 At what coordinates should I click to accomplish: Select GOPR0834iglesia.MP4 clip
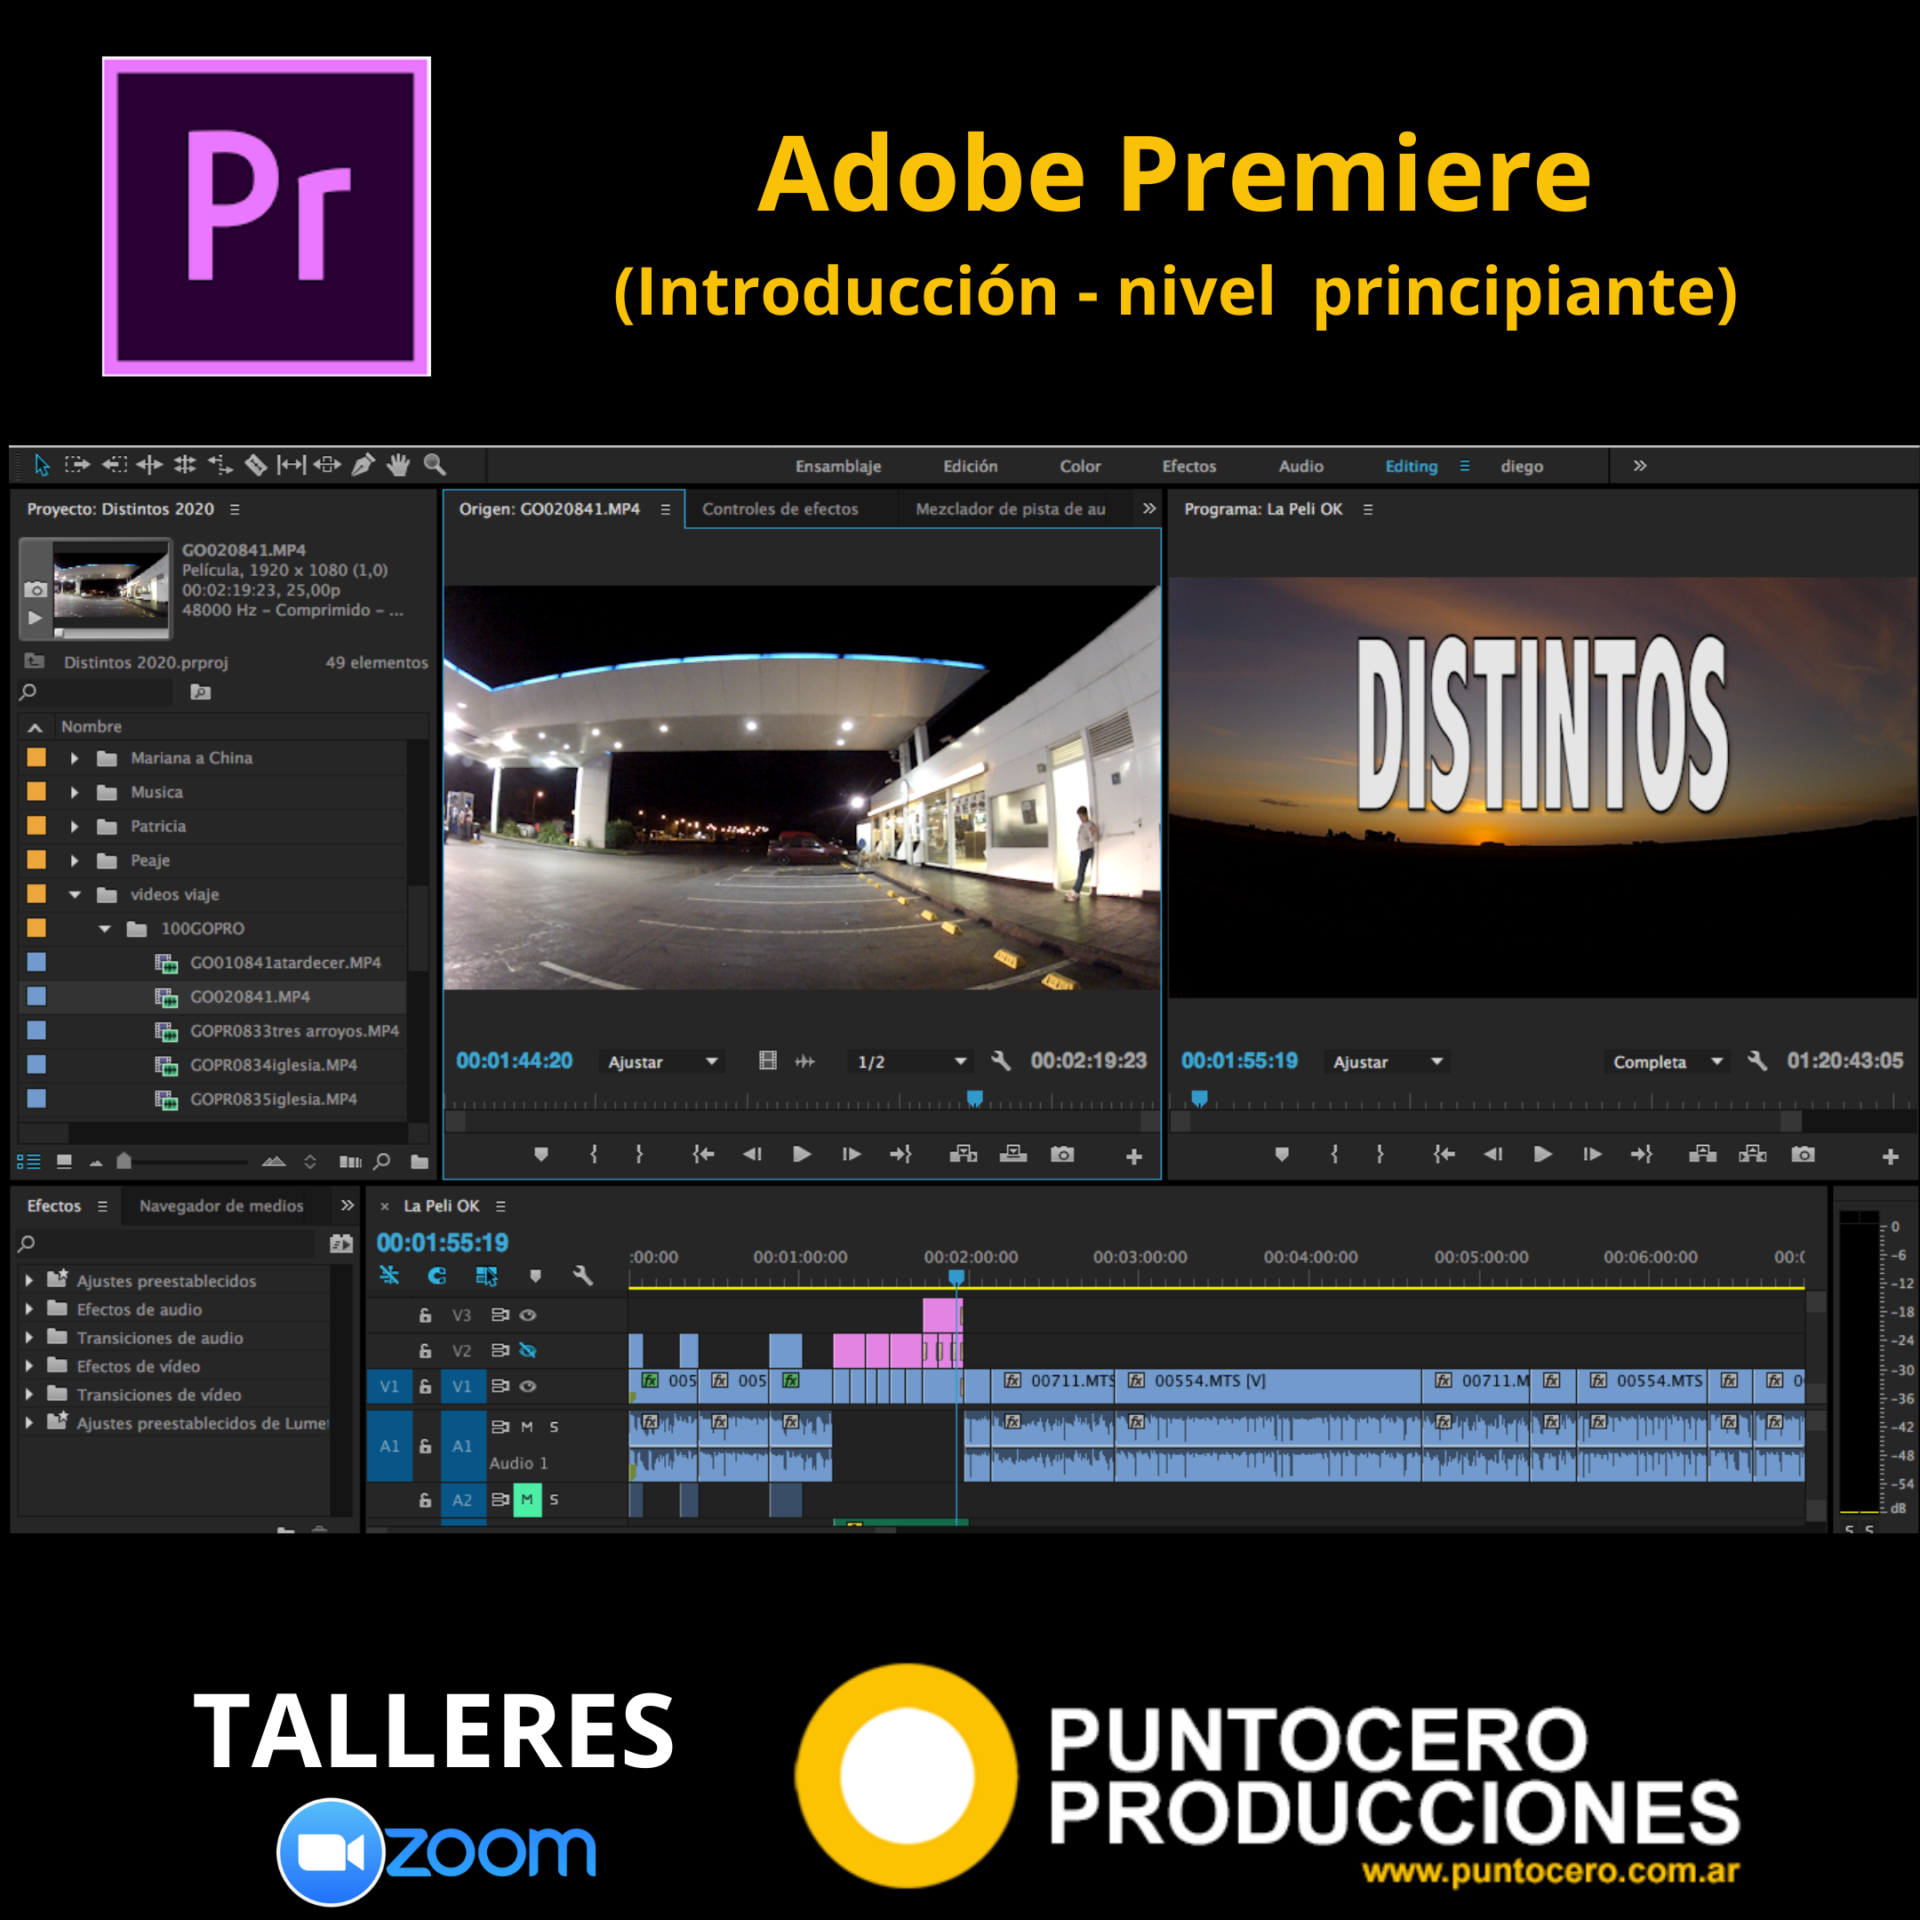[x=273, y=1065]
